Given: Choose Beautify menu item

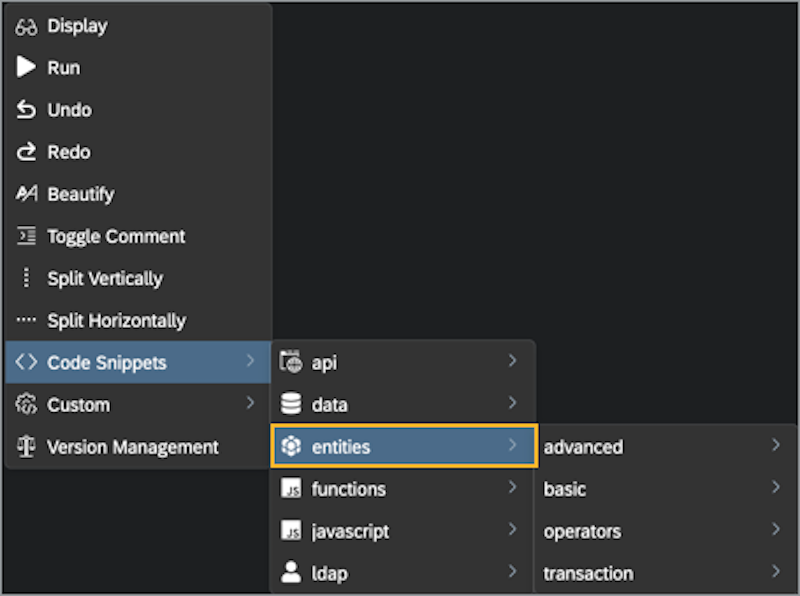Looking at the screenshot, I should 138,194.
